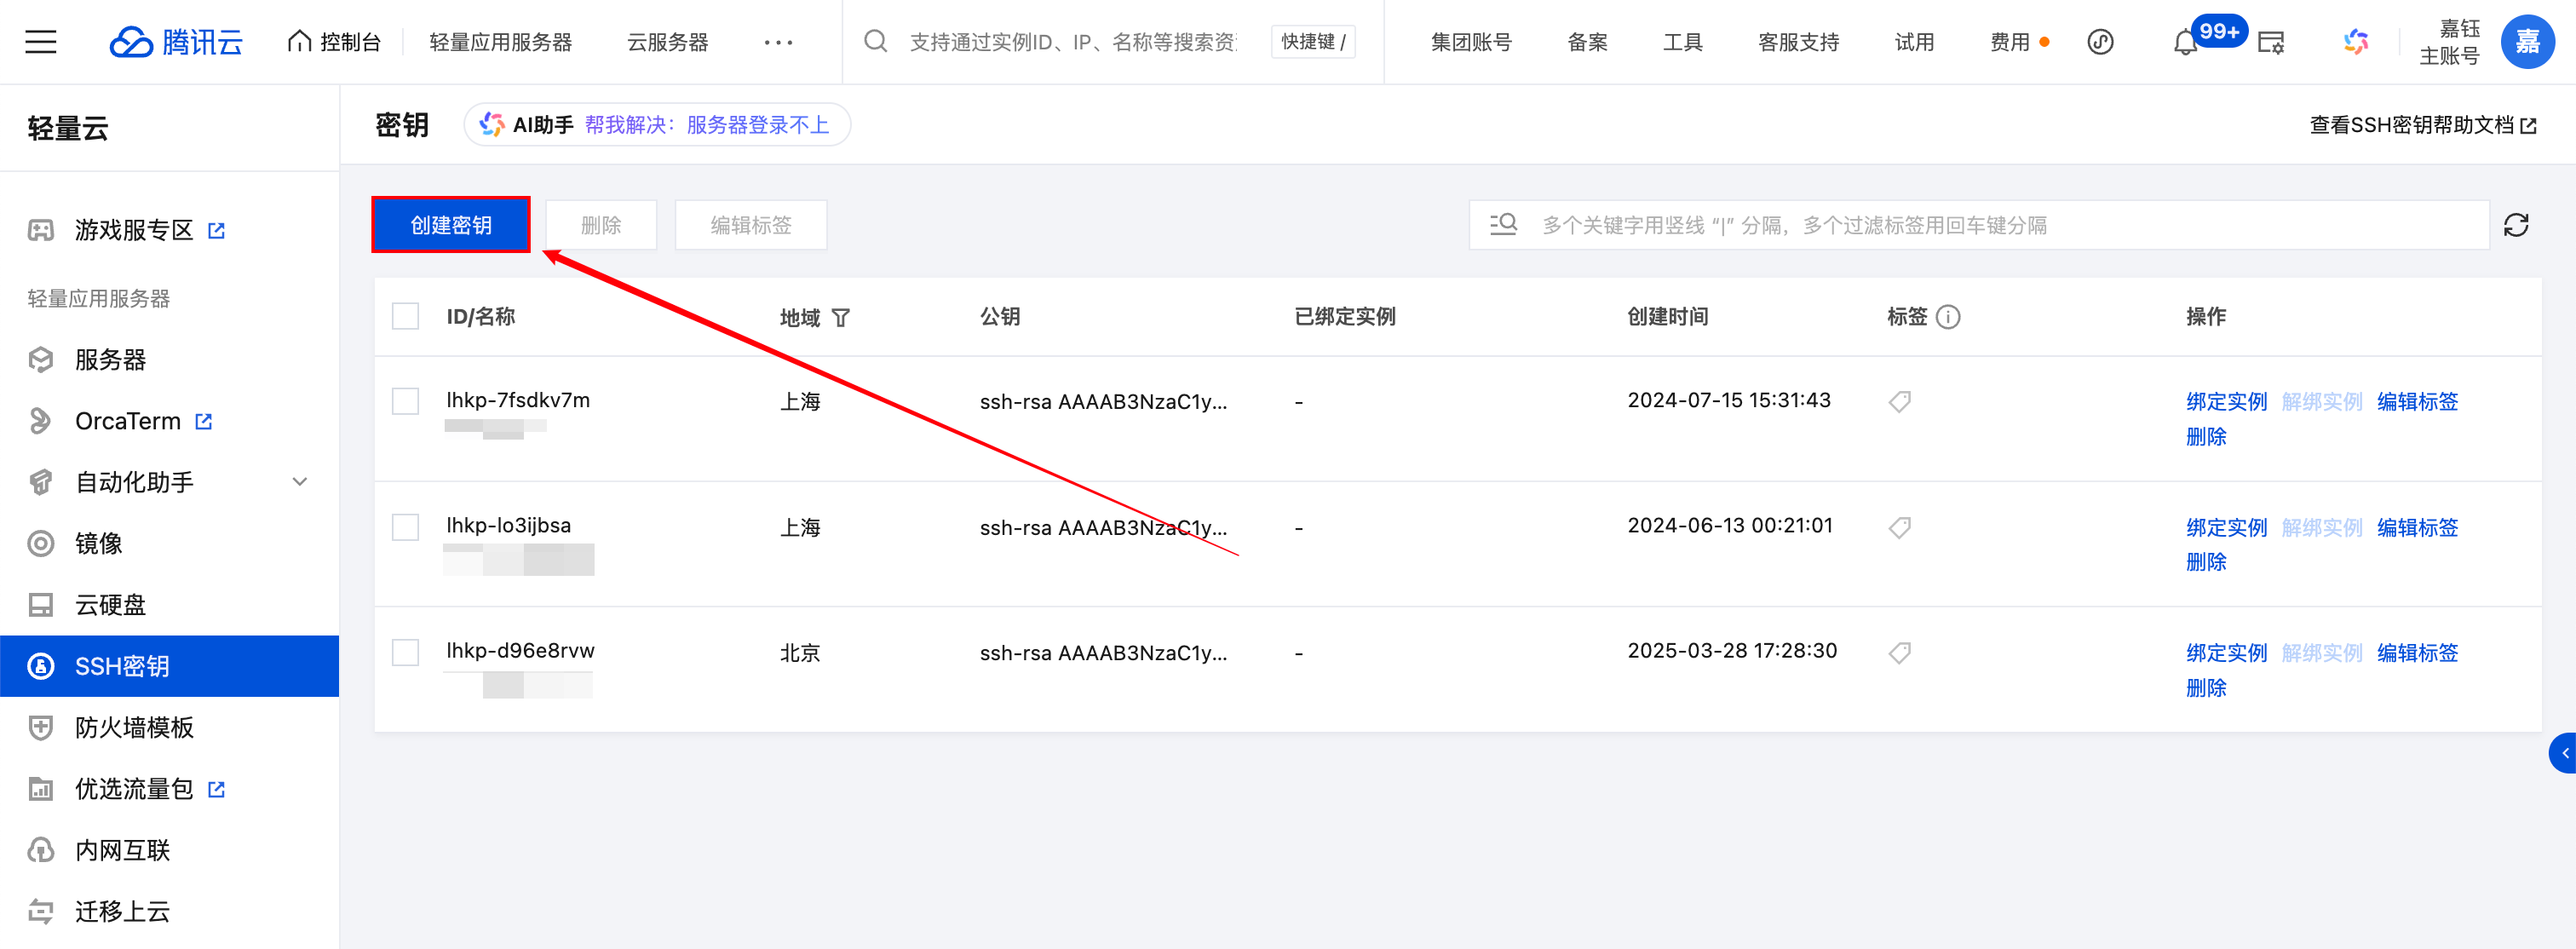Toggle the select-all header checkbox
The width and height of the screenshot is (2576, 949).
(405, 317)
